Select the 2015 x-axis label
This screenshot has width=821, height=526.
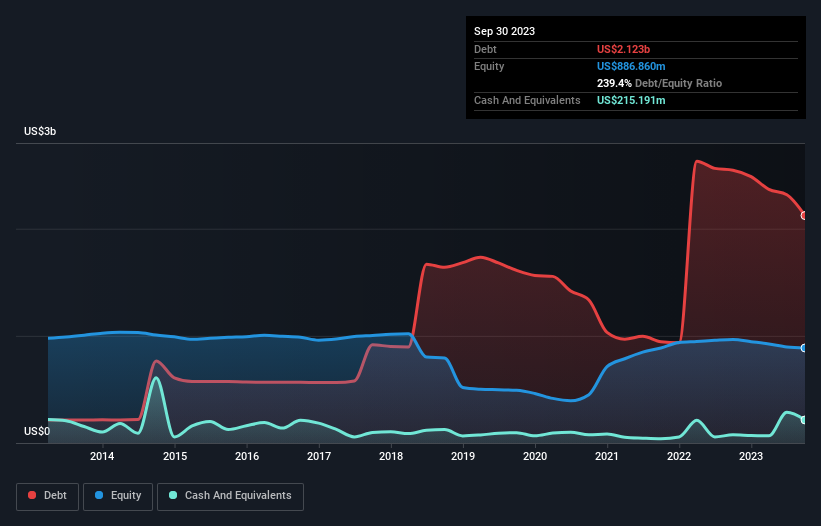coord(175,456)
